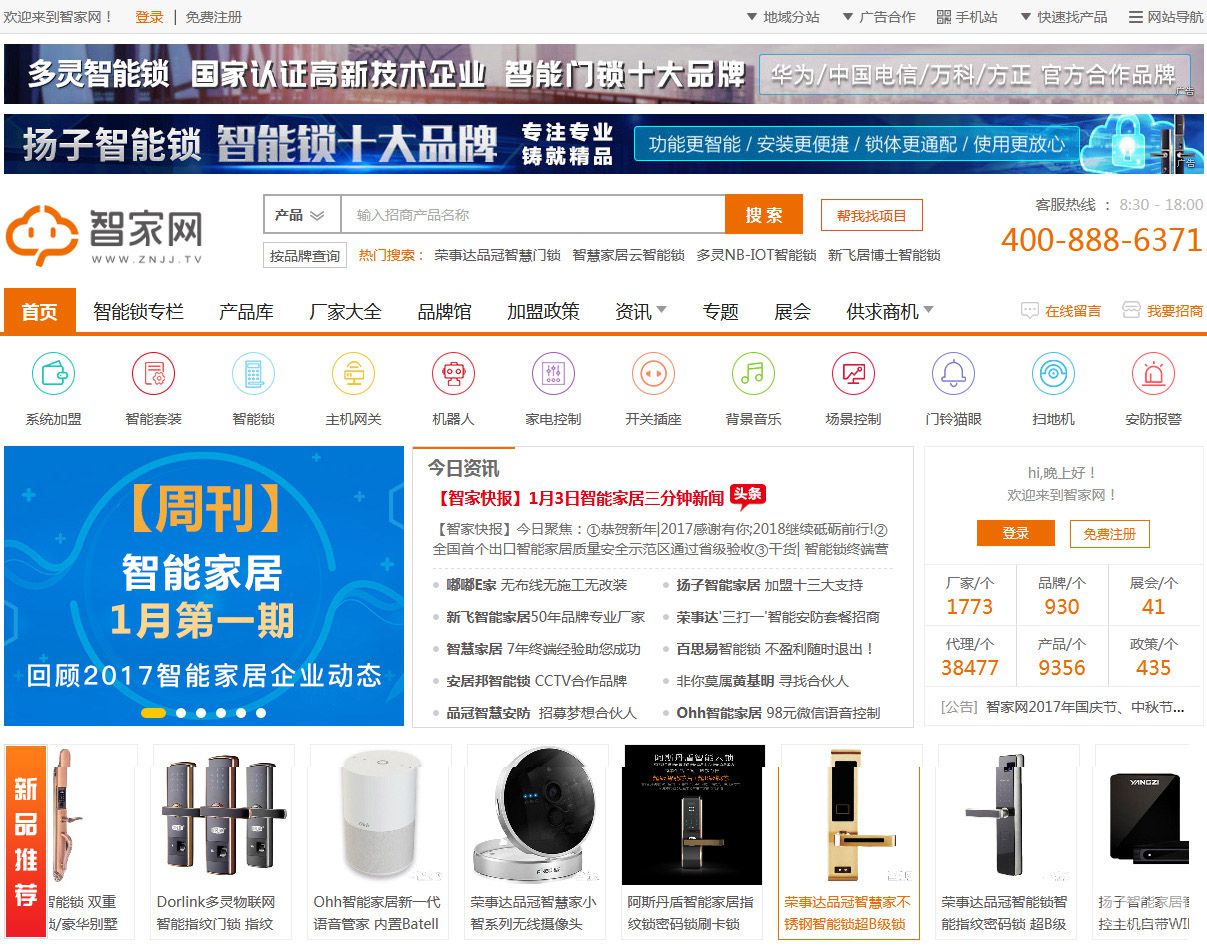Expand the 地域分站 dropdown
The image size is (1207, 948).
coord(783,17)
